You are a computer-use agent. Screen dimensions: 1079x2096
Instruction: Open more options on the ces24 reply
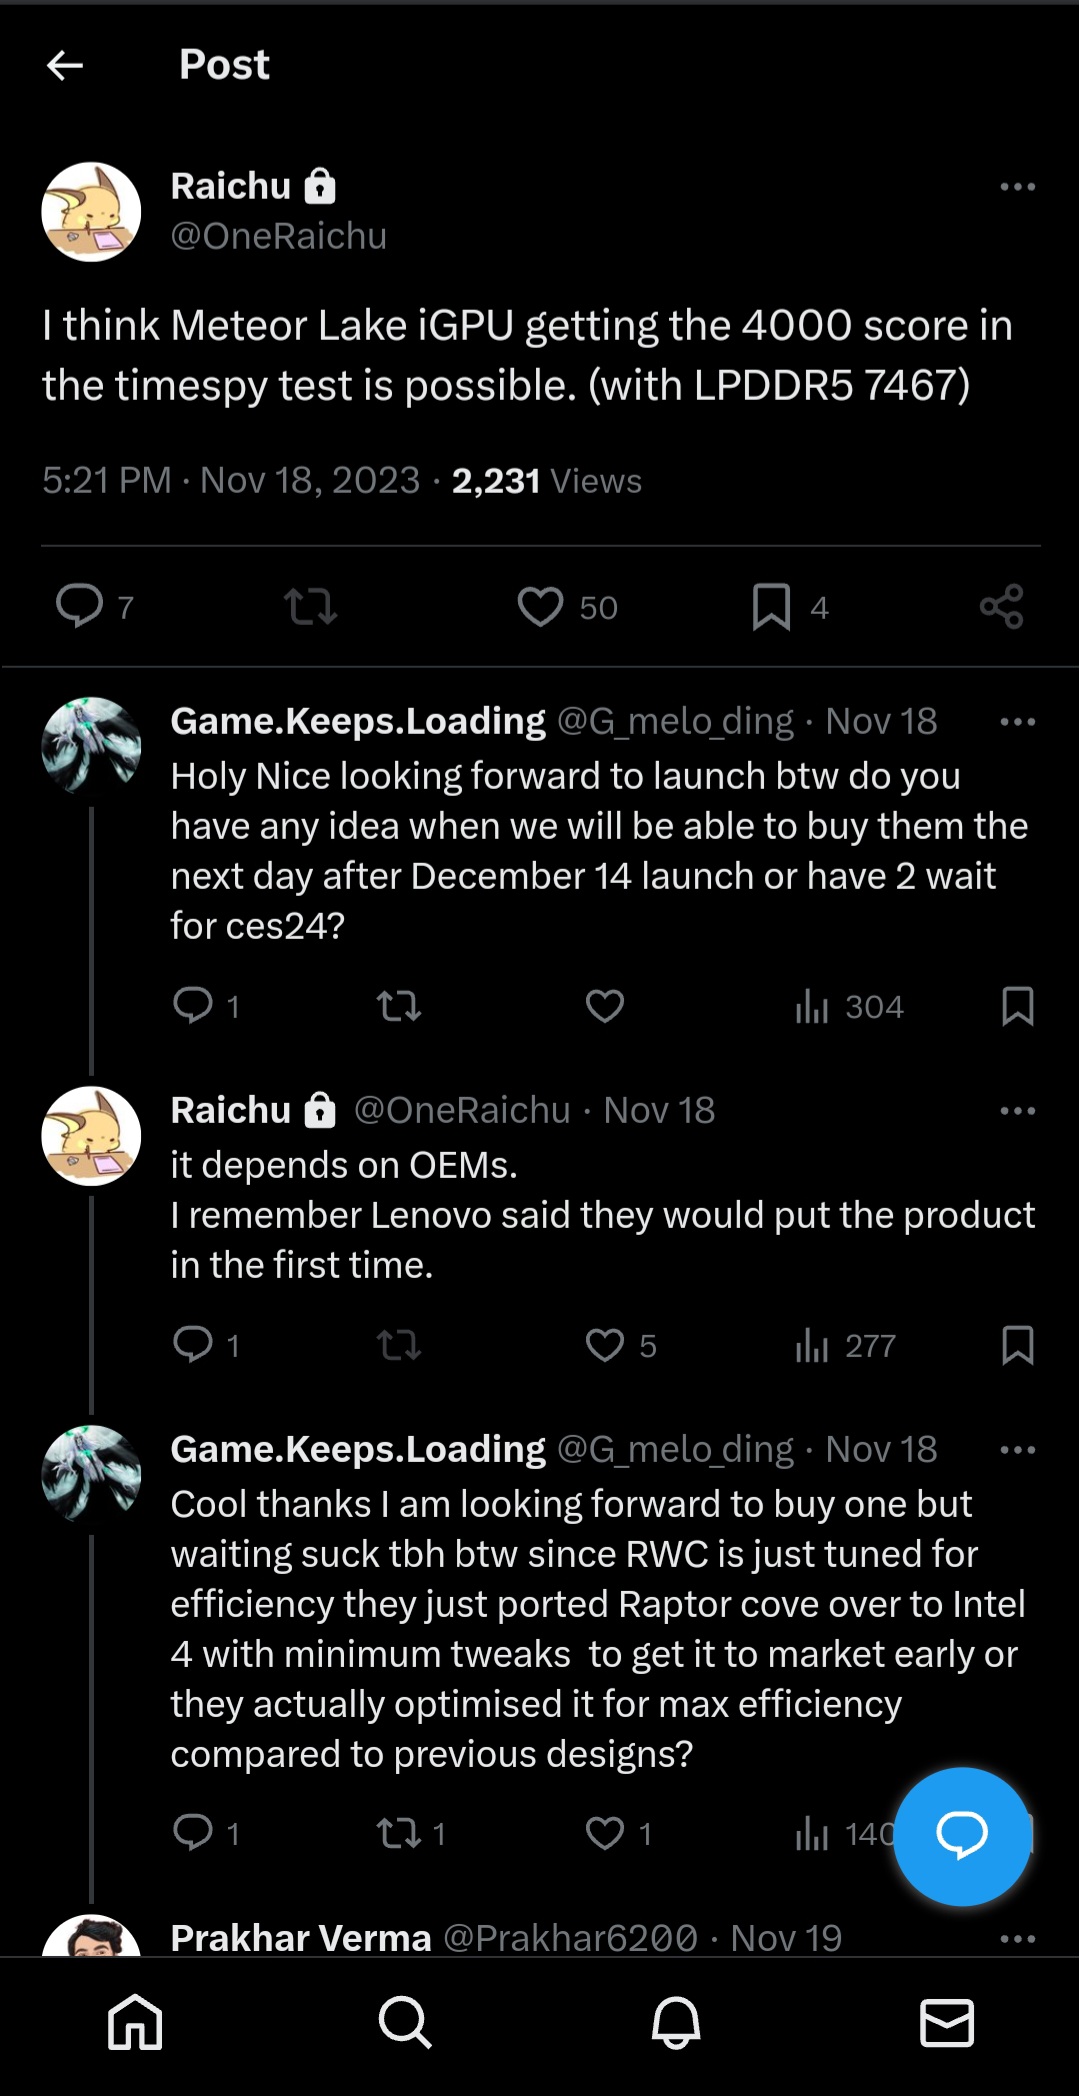1017,722
